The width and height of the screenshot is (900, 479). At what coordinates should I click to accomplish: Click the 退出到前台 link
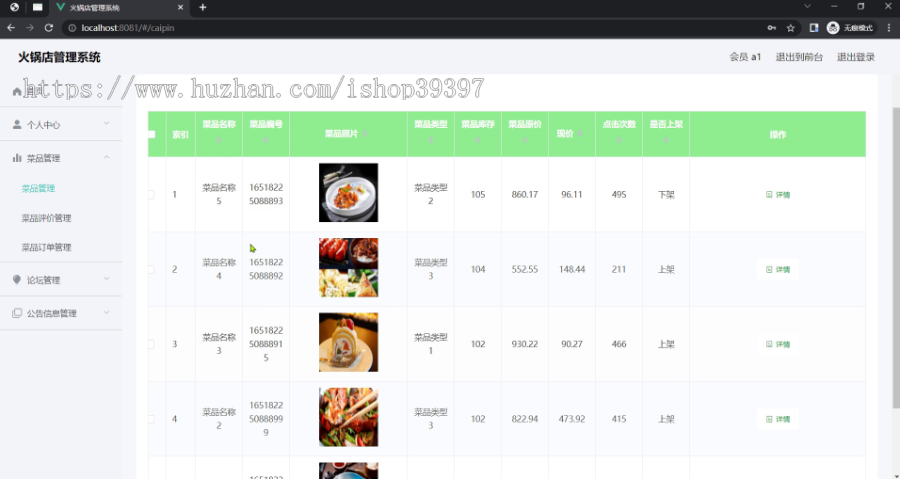(x=799, y=57)
